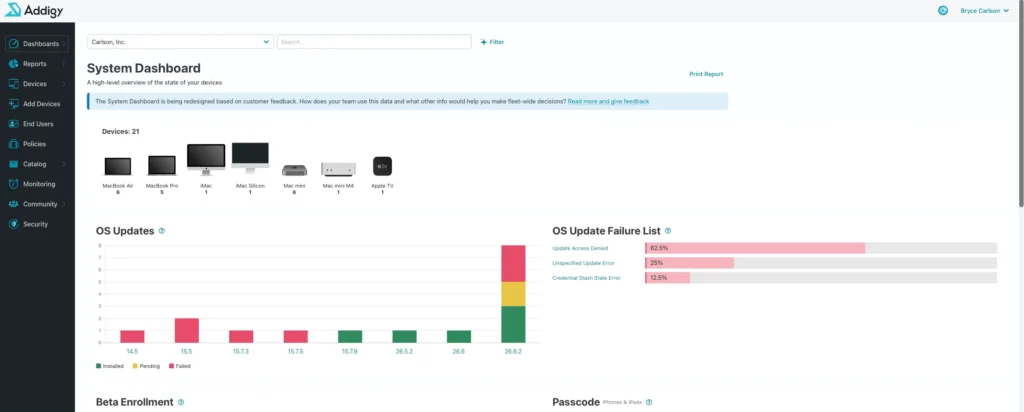This screenshot has height=412, width=1024.
Task: Click the Beta Enrollment help icon
Action: [181, 402]
